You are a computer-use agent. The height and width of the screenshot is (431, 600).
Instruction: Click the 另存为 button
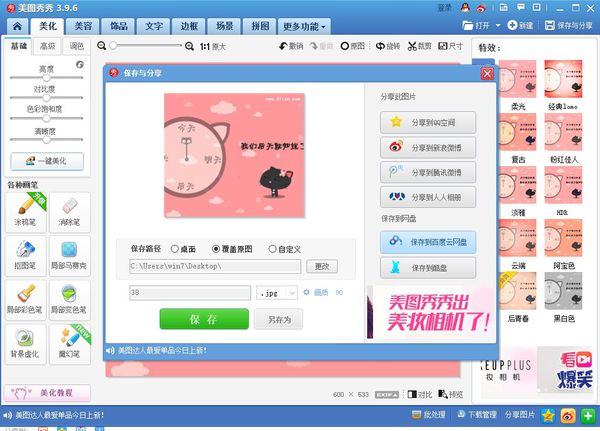tap(279, 320)
